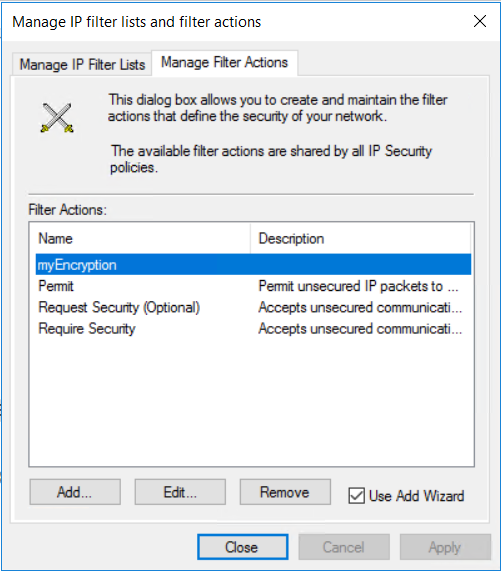Close the dialog with the X button
The height and width of the screenshot is (571, 501).
click(x=480, y=21)
